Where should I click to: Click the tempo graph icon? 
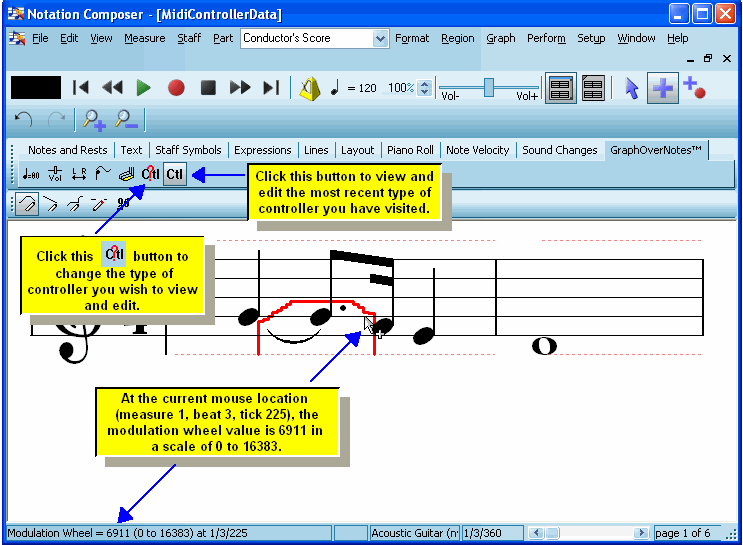click(30, 174)
